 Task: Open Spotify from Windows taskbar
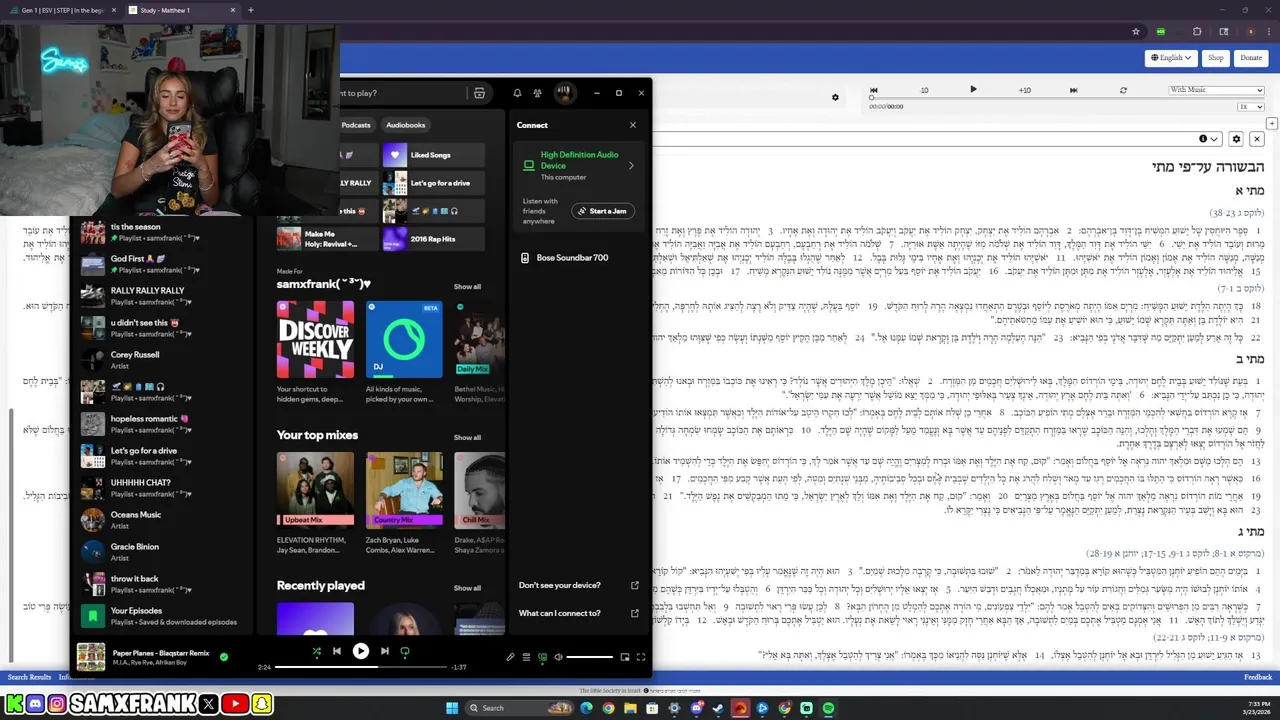pyautogui.click(x=829, y=708)
